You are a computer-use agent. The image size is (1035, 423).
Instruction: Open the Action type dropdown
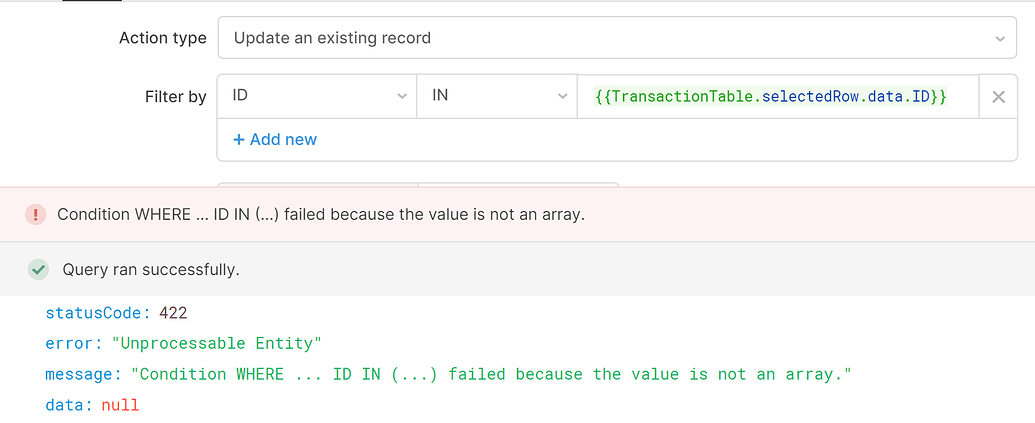pos(617,38)
